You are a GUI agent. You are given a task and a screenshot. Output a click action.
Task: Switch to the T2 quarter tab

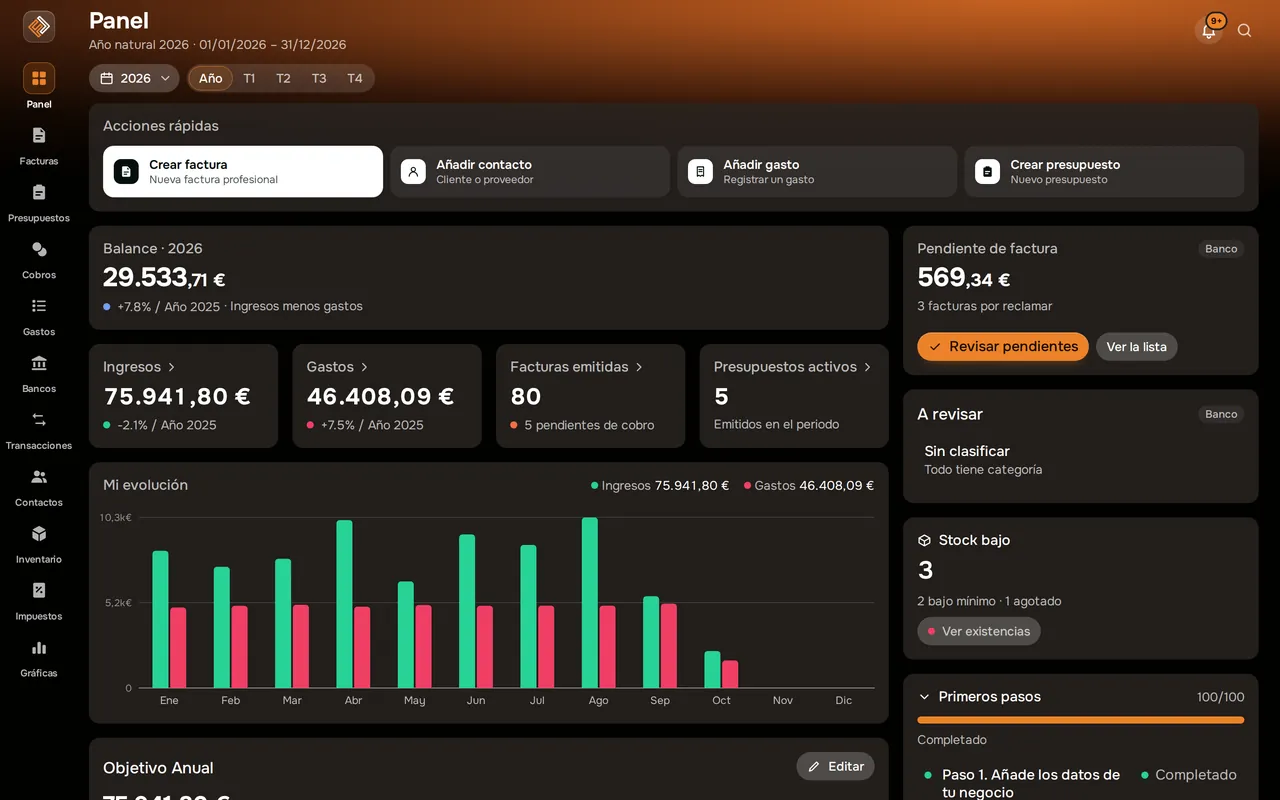tap(284, 78)
